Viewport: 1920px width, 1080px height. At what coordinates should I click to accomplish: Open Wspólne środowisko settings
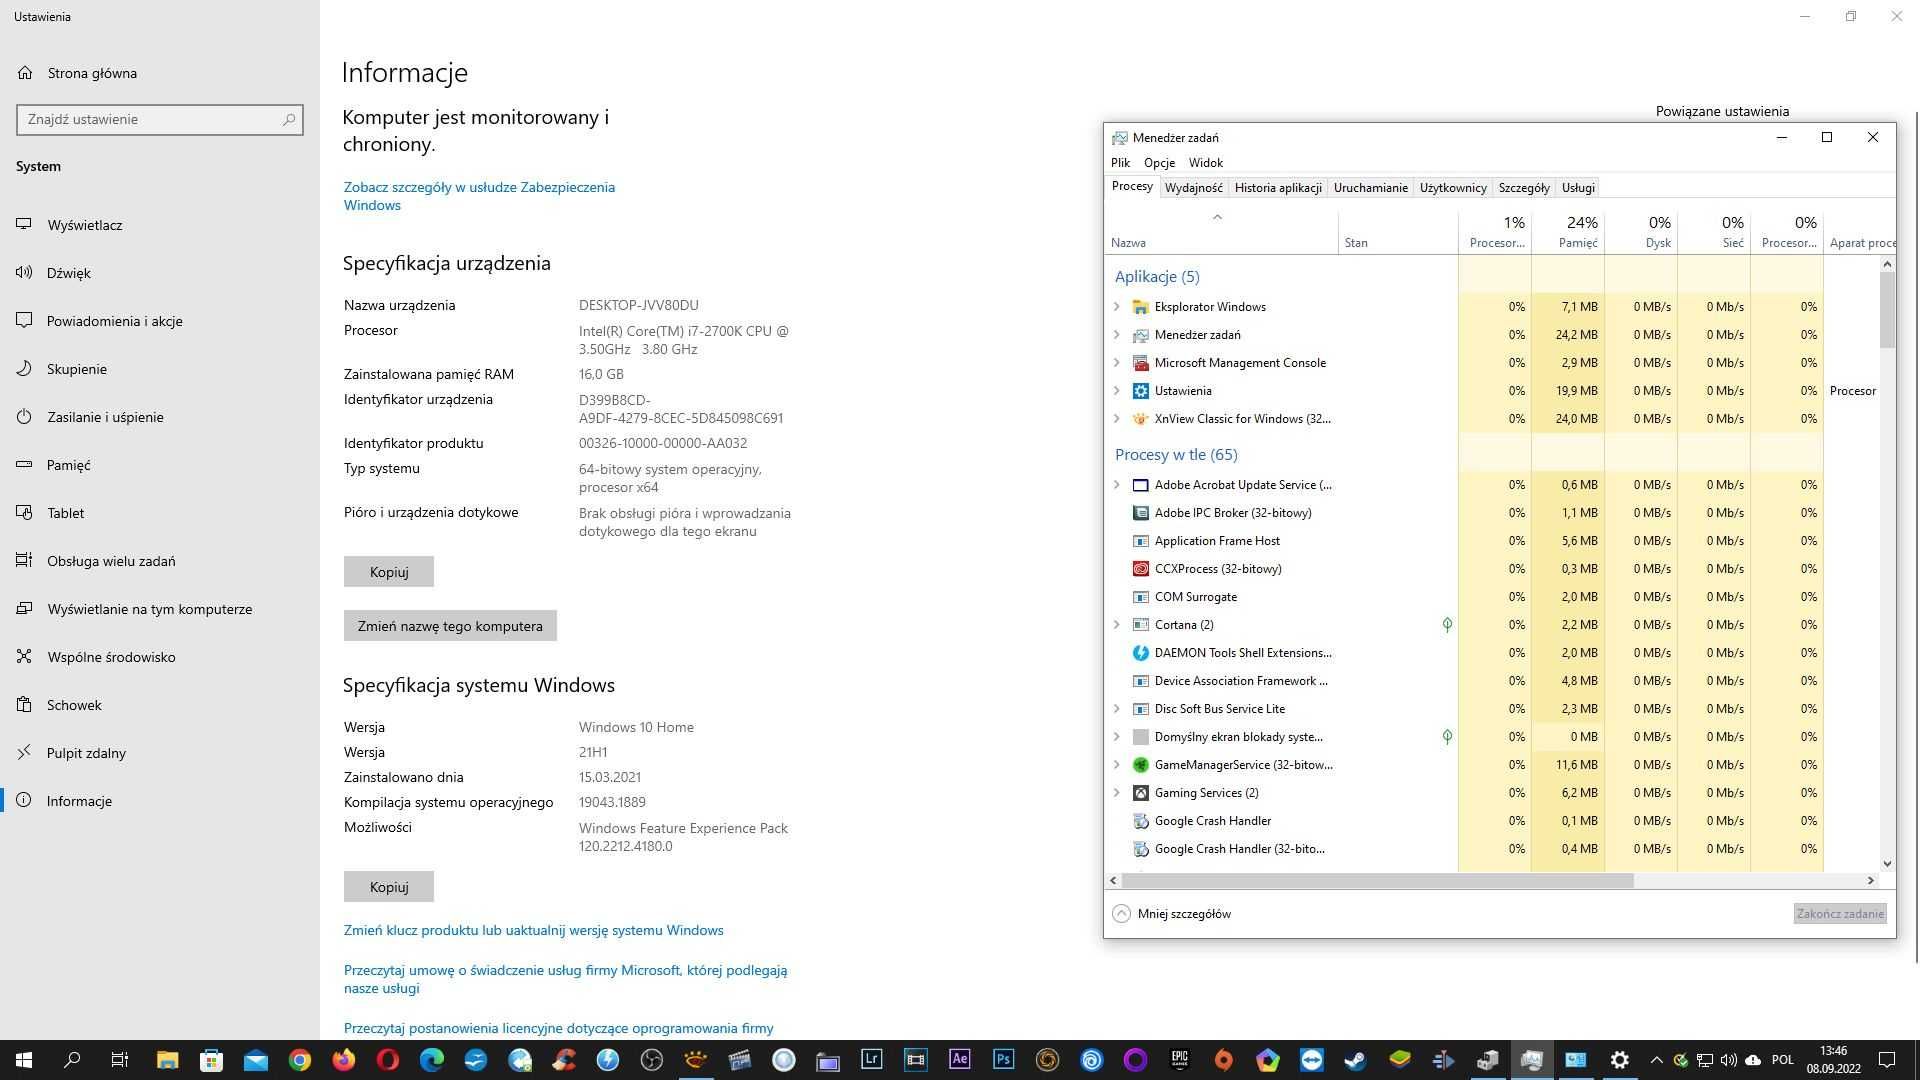111,657
